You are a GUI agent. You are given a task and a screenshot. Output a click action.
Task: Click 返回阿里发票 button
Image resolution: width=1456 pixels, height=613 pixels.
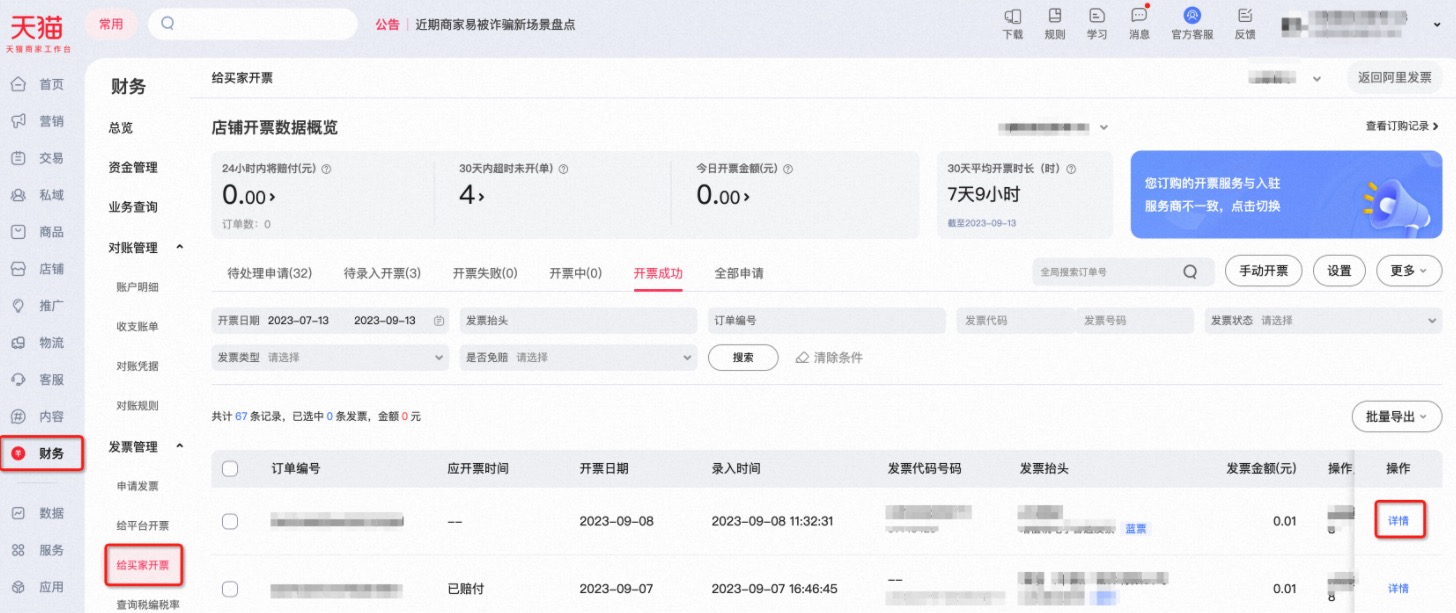[x=1395, y=78]
